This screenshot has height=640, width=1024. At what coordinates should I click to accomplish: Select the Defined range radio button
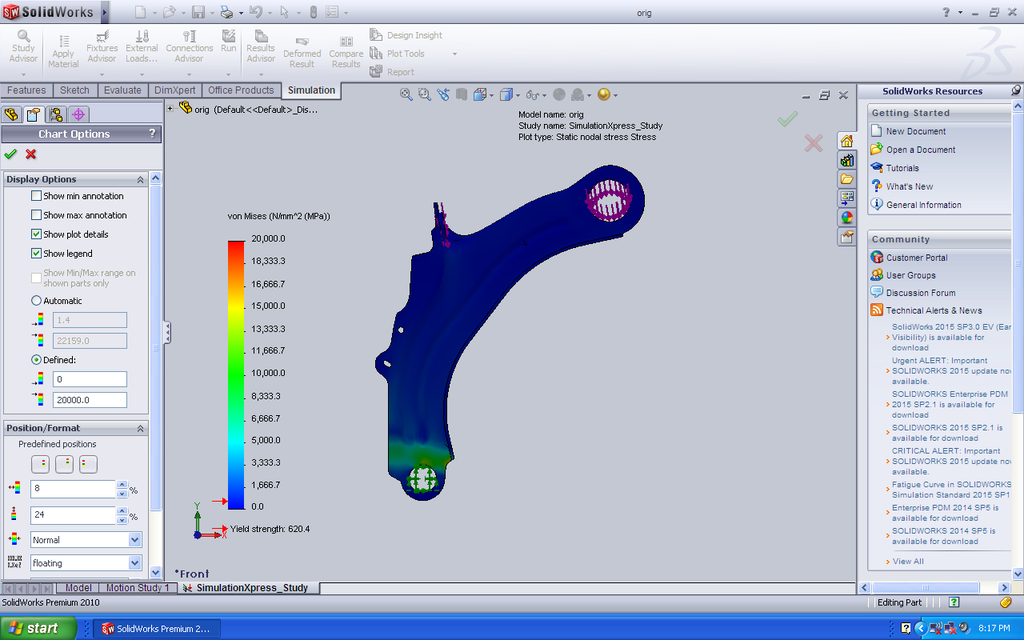(37, 360)
